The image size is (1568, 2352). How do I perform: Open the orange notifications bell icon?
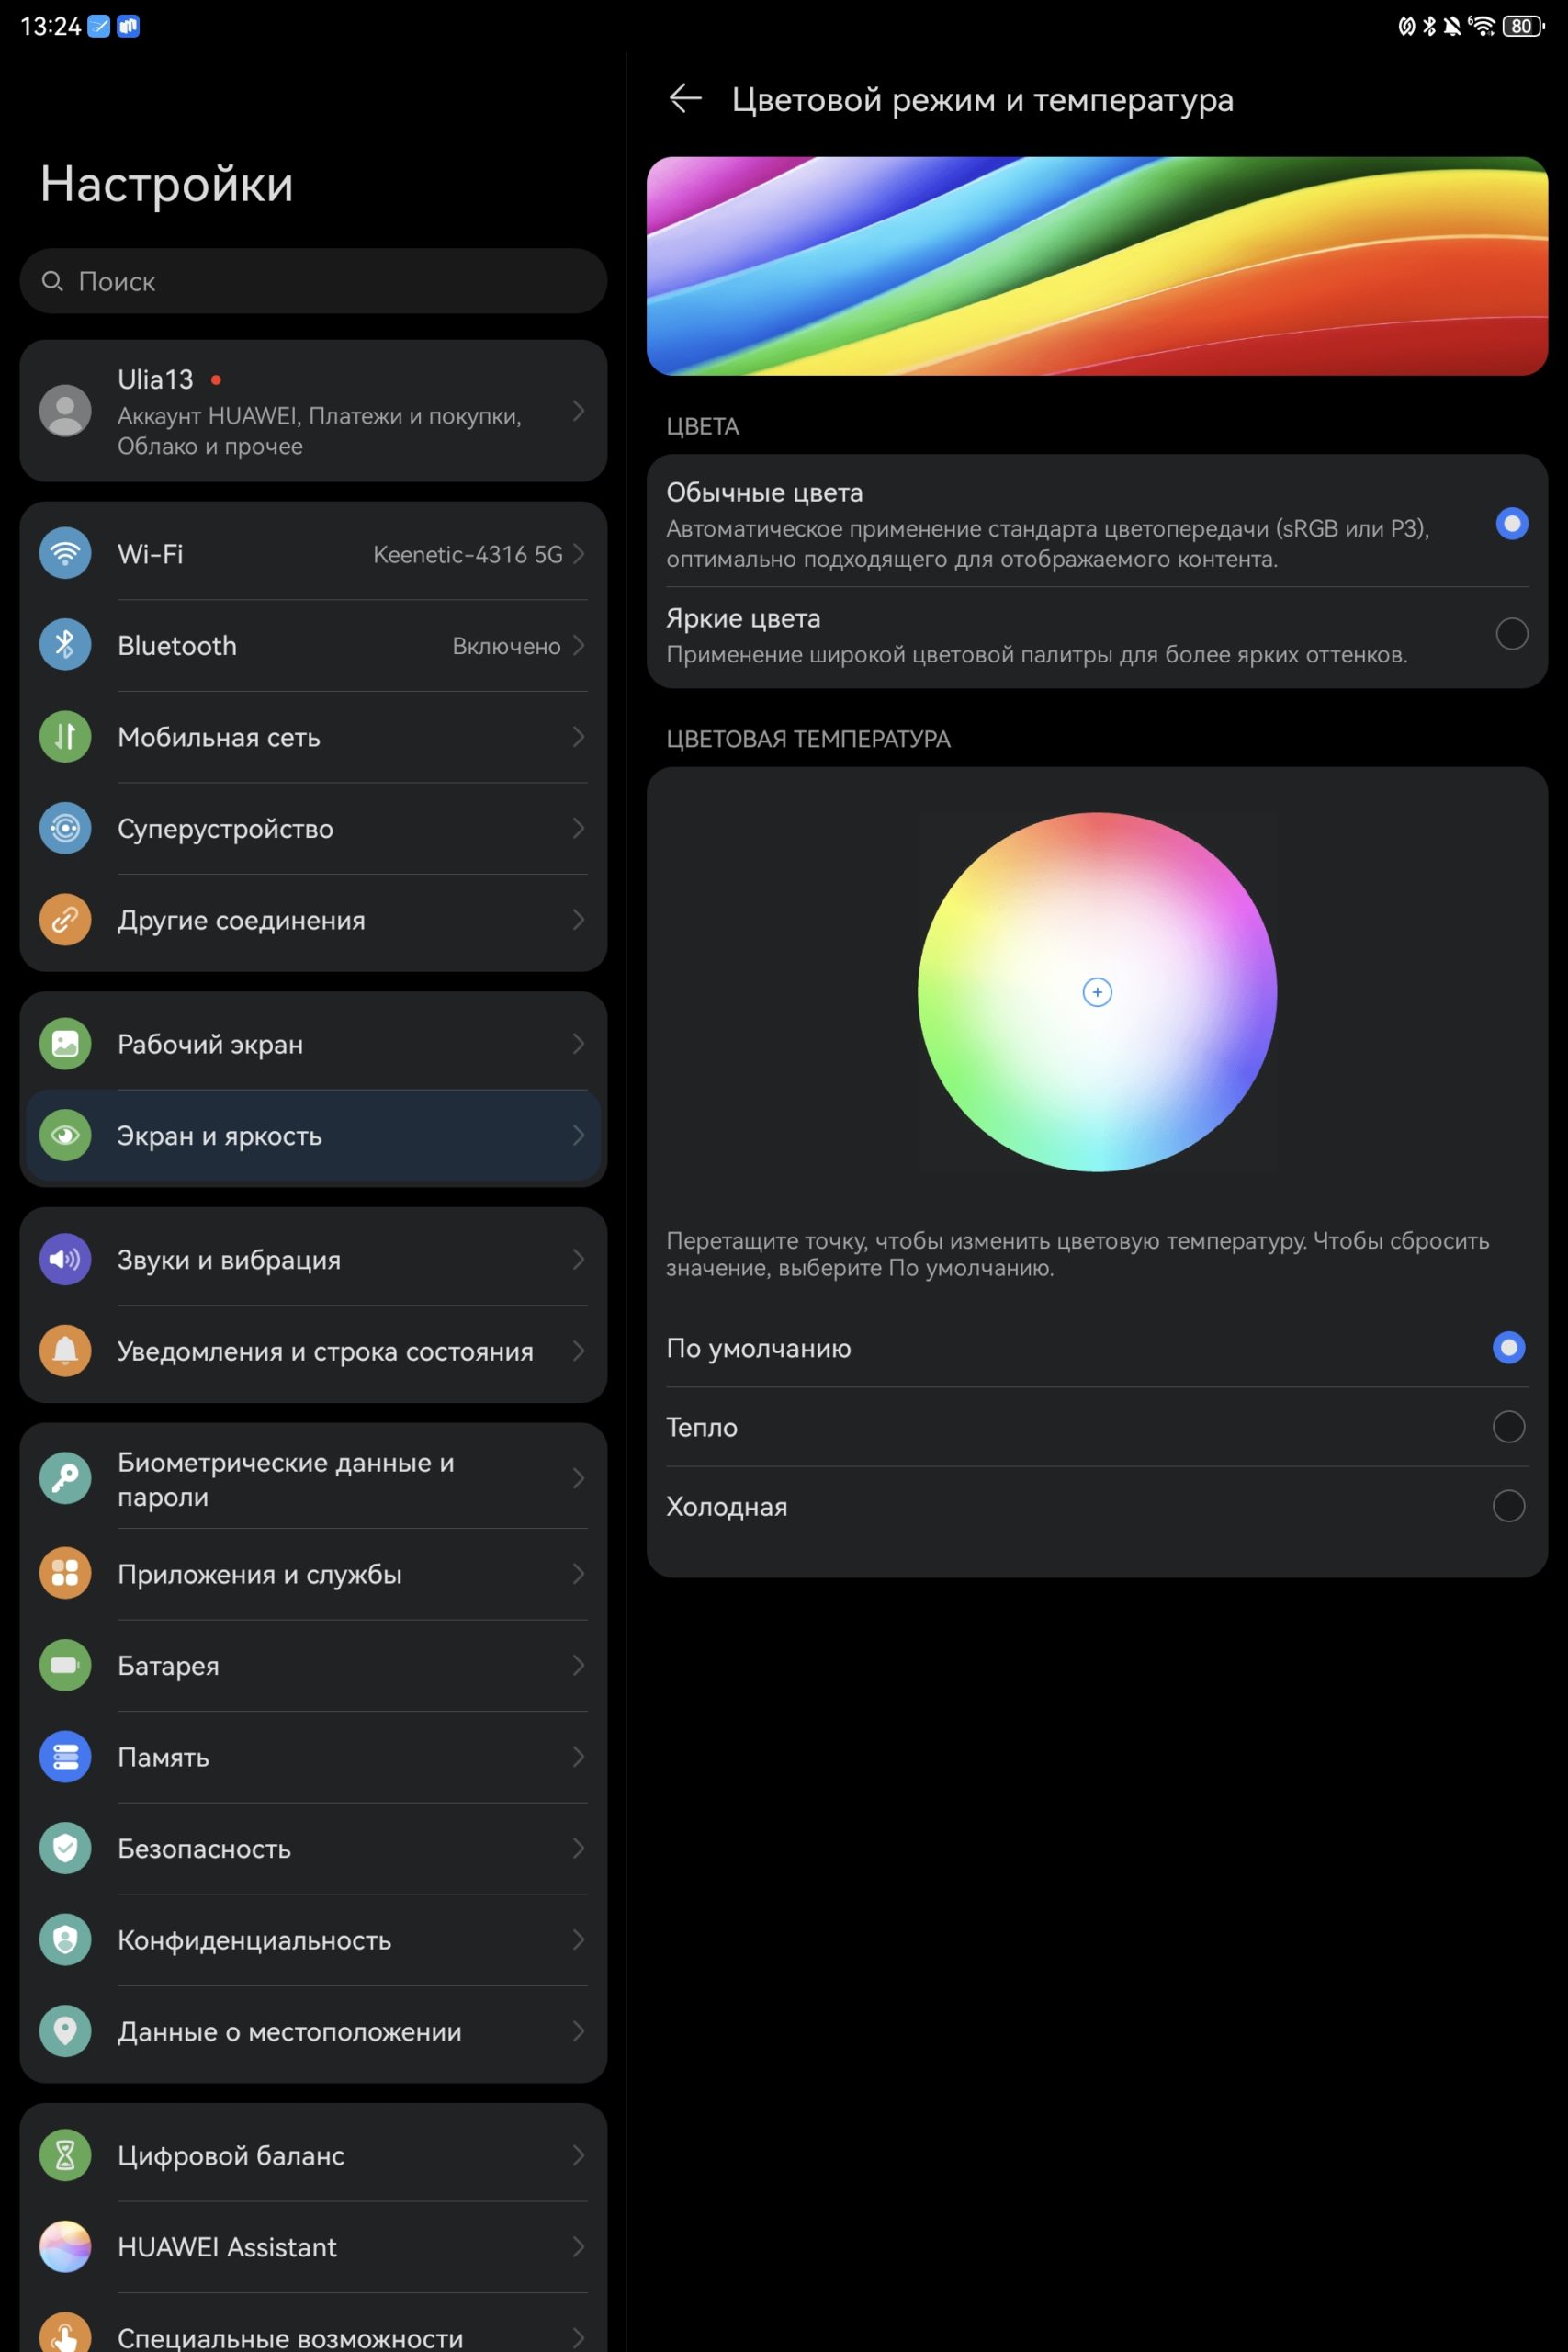pos(65,1350)
